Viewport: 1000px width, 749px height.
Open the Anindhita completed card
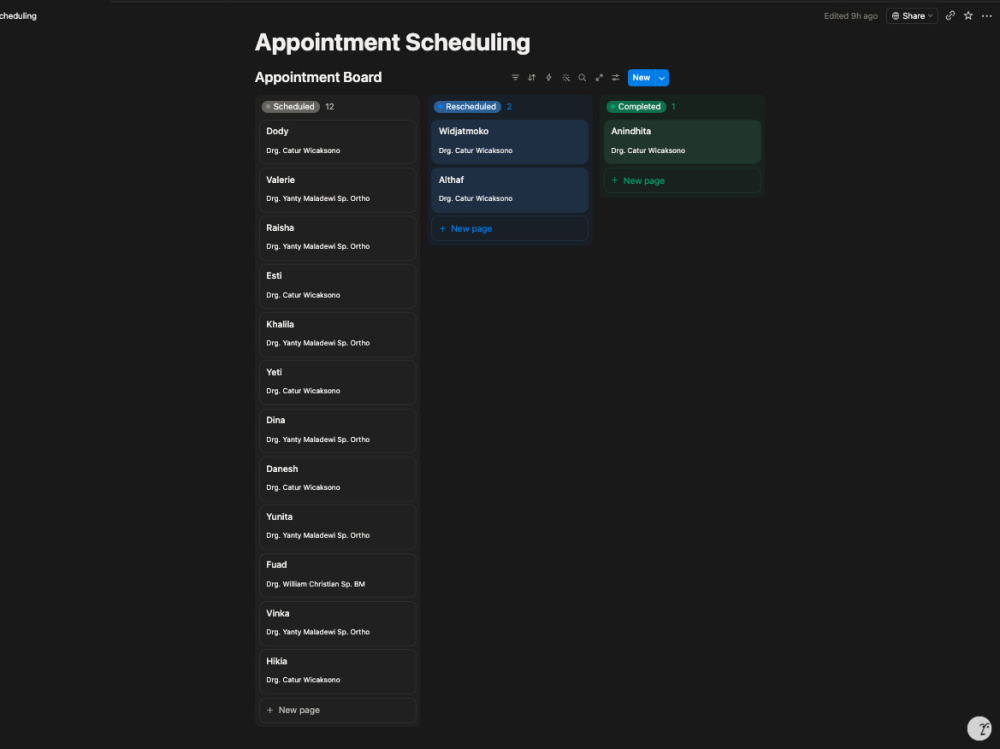(x=682, y=142)
